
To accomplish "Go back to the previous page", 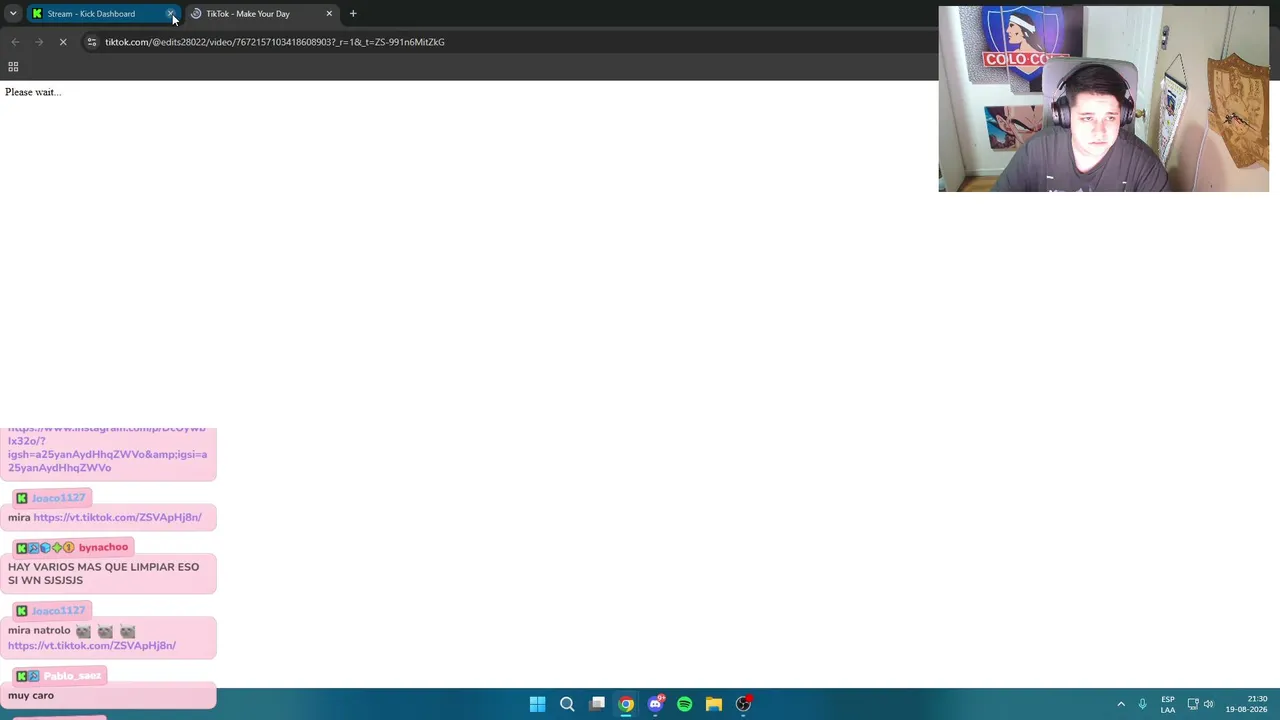I will click(x=15, y=42).
